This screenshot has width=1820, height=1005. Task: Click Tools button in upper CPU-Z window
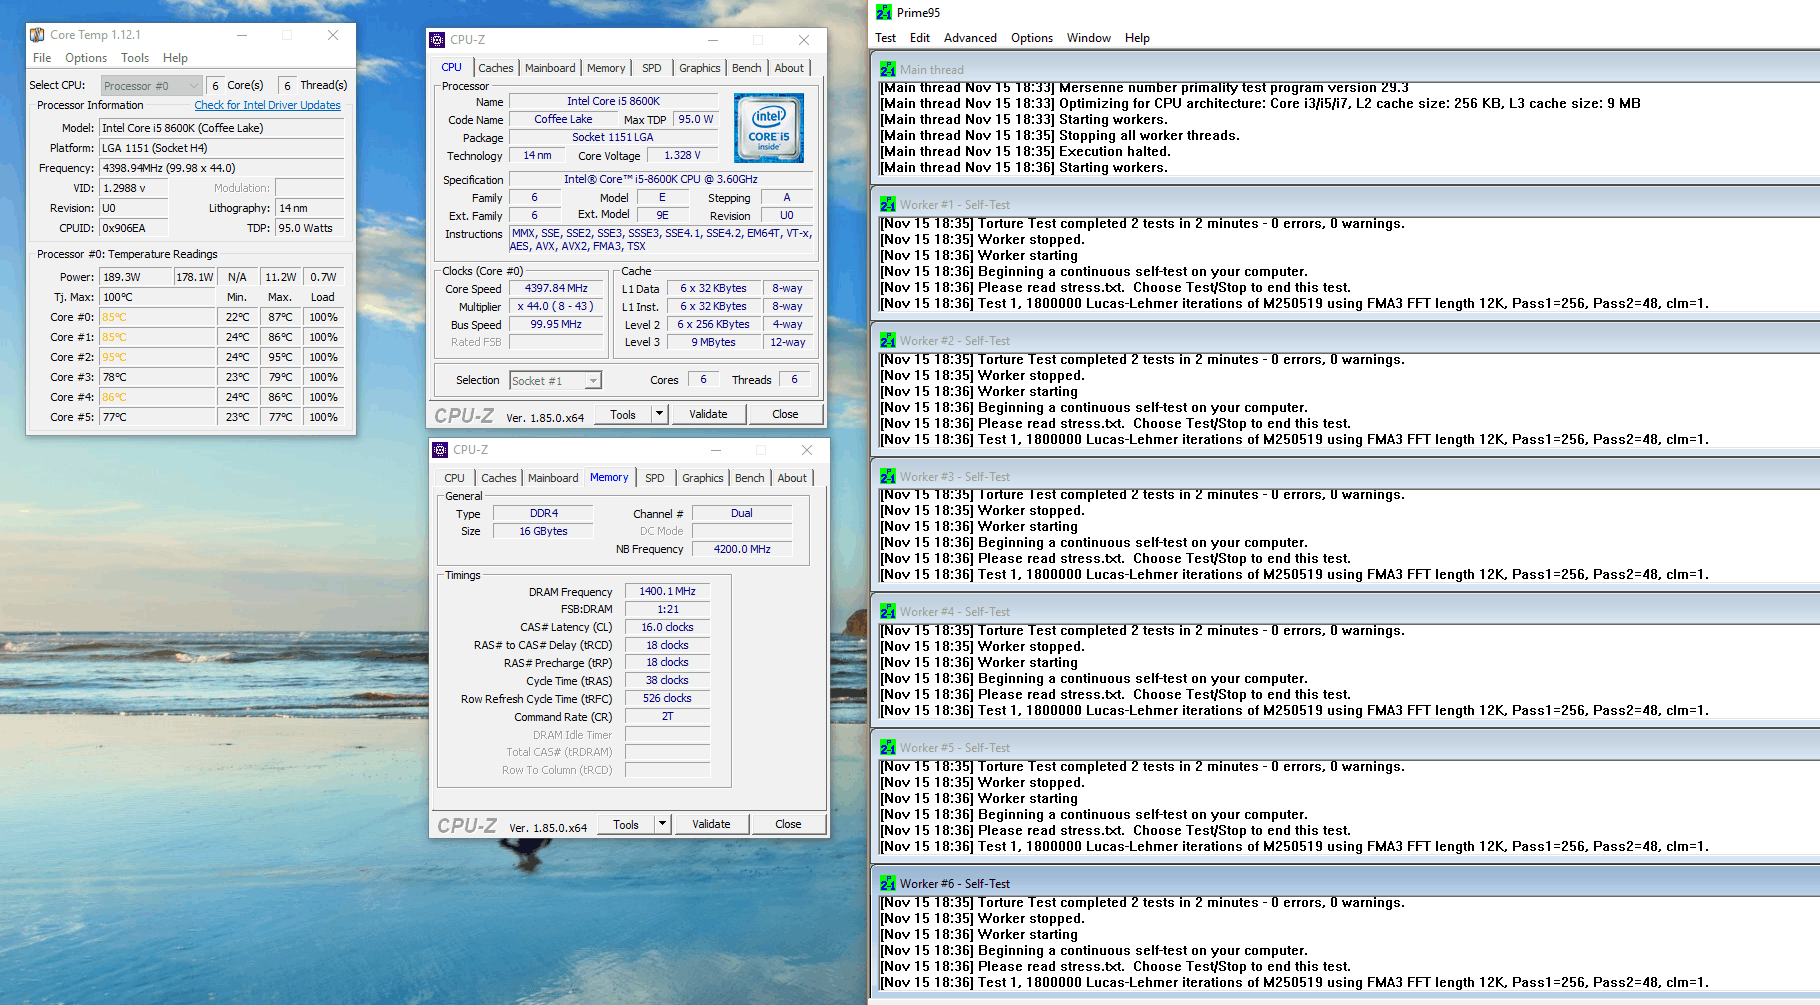[623, 414]
